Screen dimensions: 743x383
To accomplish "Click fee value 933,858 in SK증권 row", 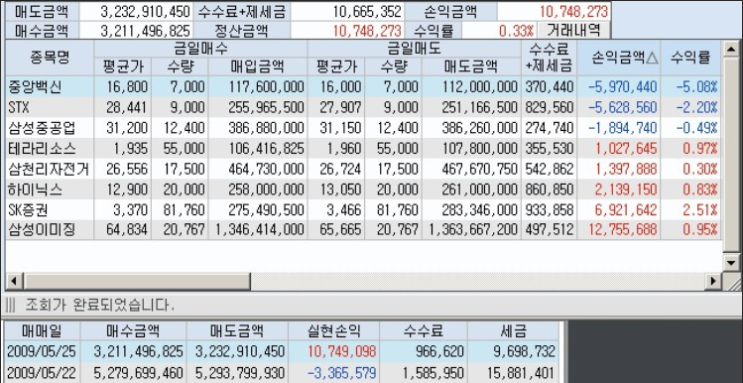I will tap(549, 210).
